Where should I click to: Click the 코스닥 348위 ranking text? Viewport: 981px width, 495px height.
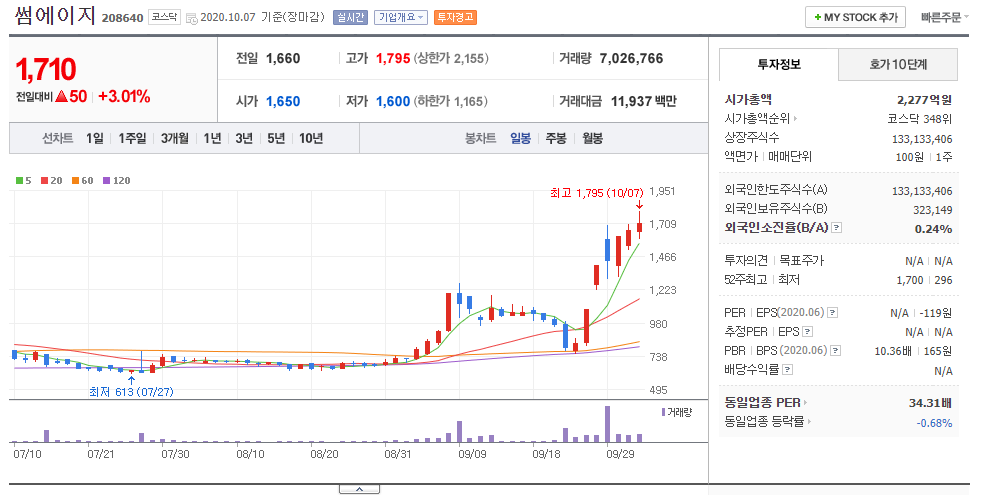tap(919, 118)
